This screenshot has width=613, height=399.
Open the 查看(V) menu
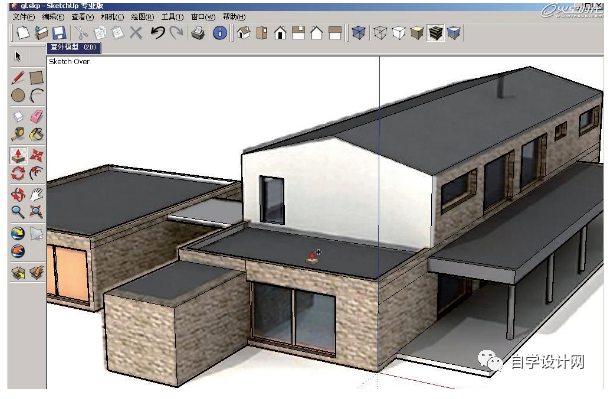click(x=82, y=17)
